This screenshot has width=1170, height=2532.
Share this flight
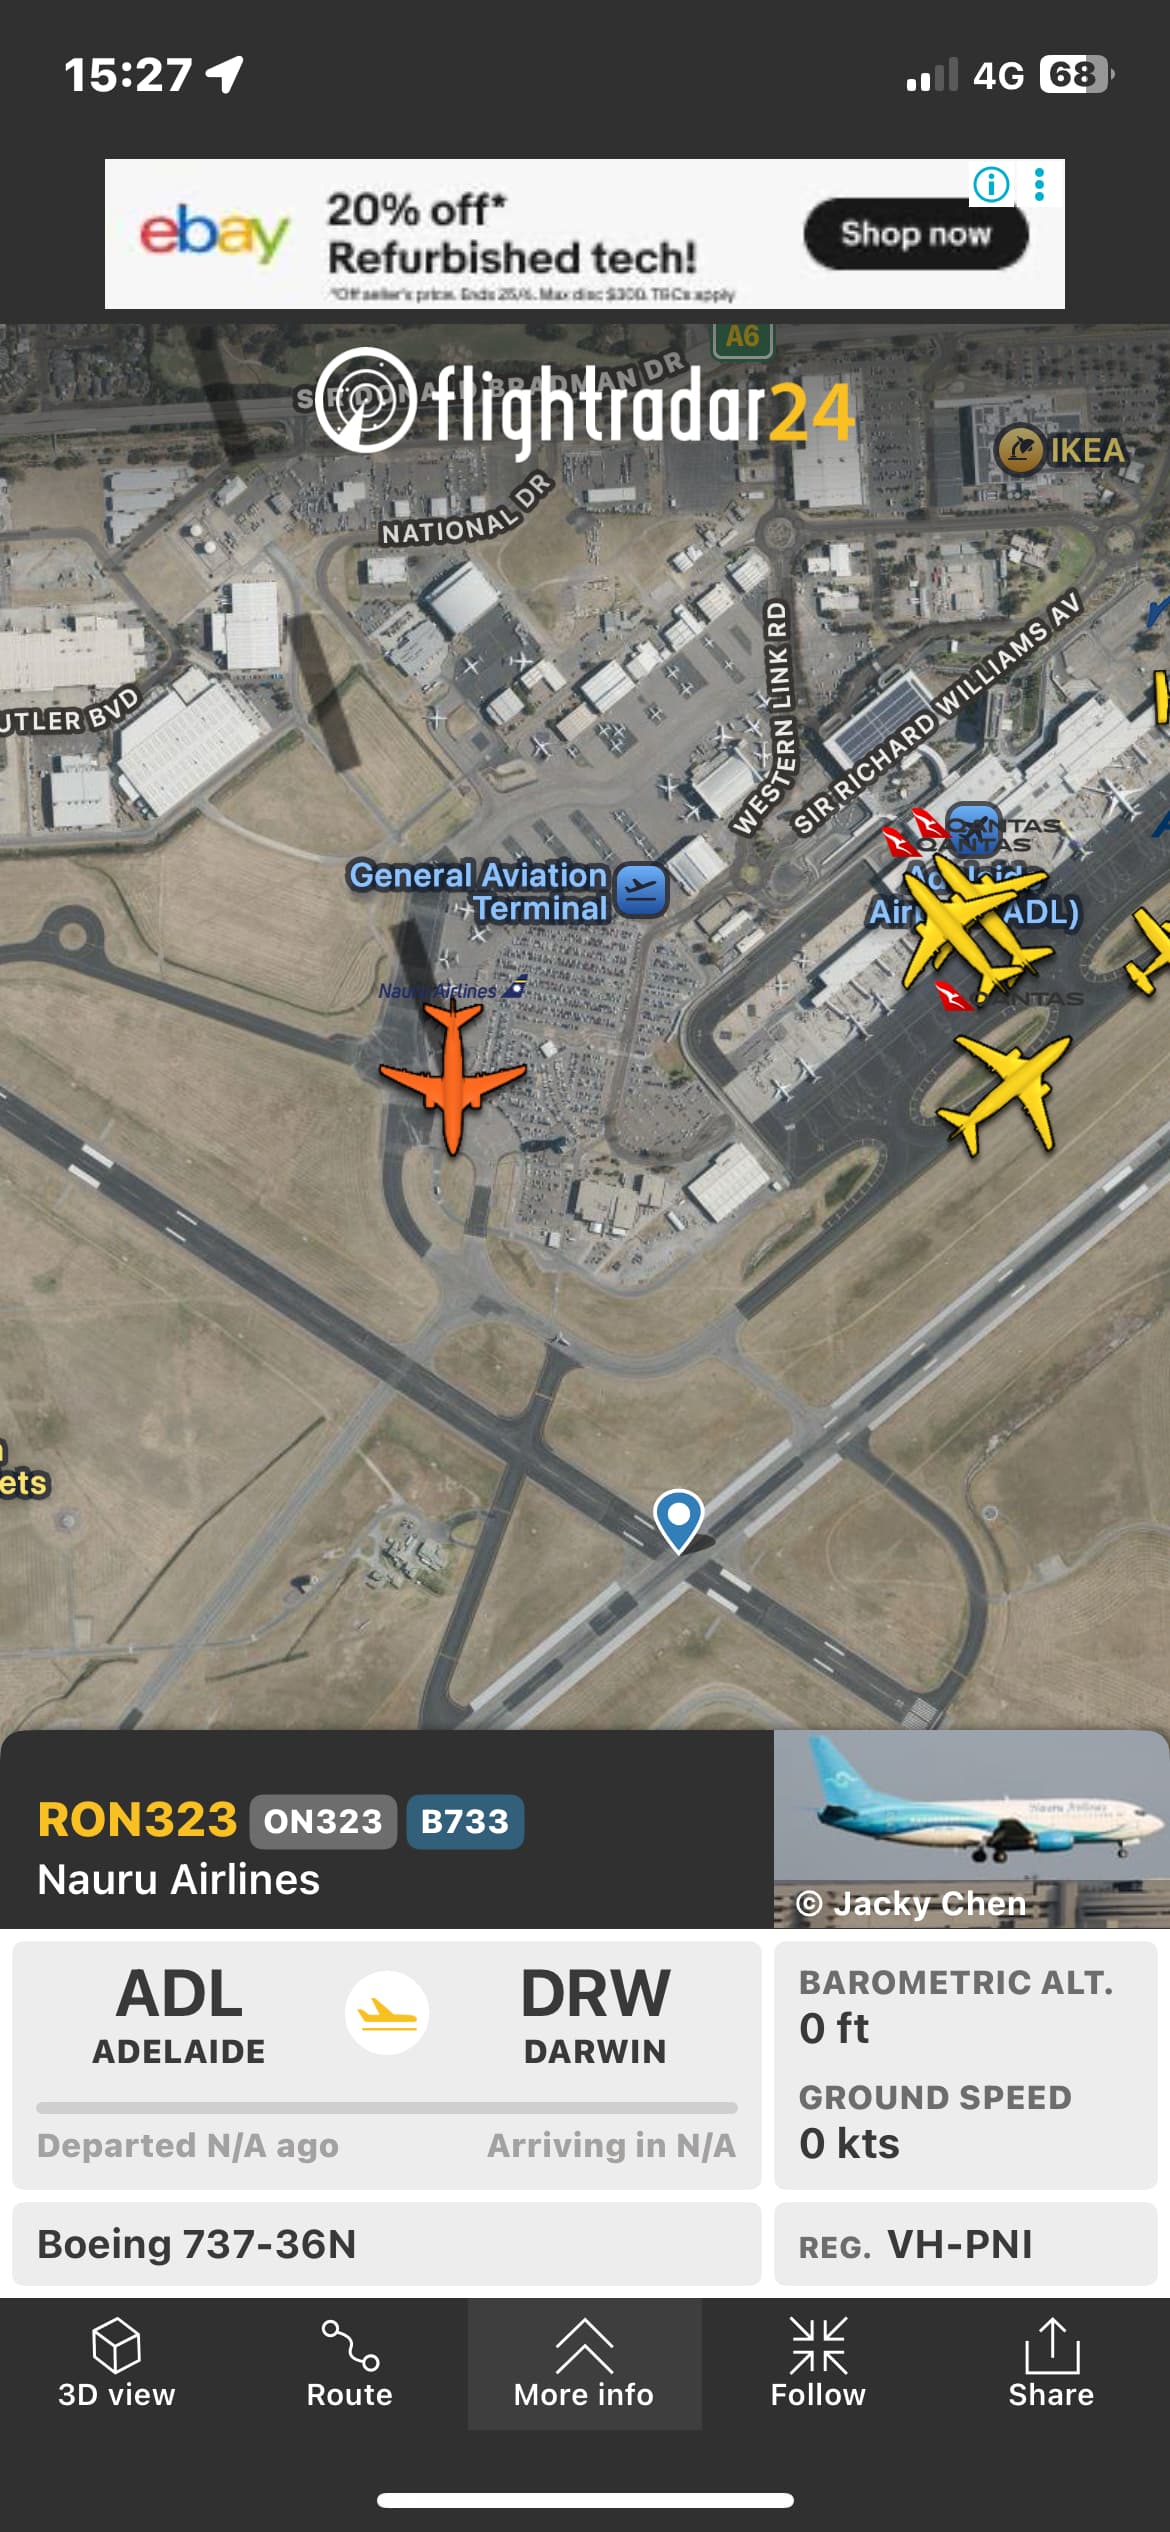1051,2364
